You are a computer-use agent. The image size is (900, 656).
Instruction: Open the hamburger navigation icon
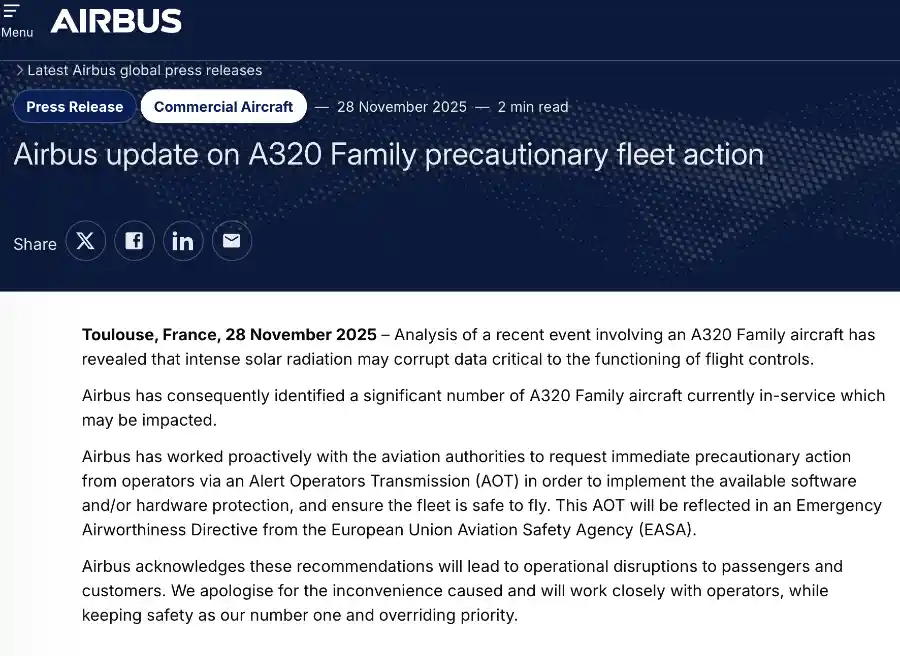pyautogui.click(x=12, y=10)
